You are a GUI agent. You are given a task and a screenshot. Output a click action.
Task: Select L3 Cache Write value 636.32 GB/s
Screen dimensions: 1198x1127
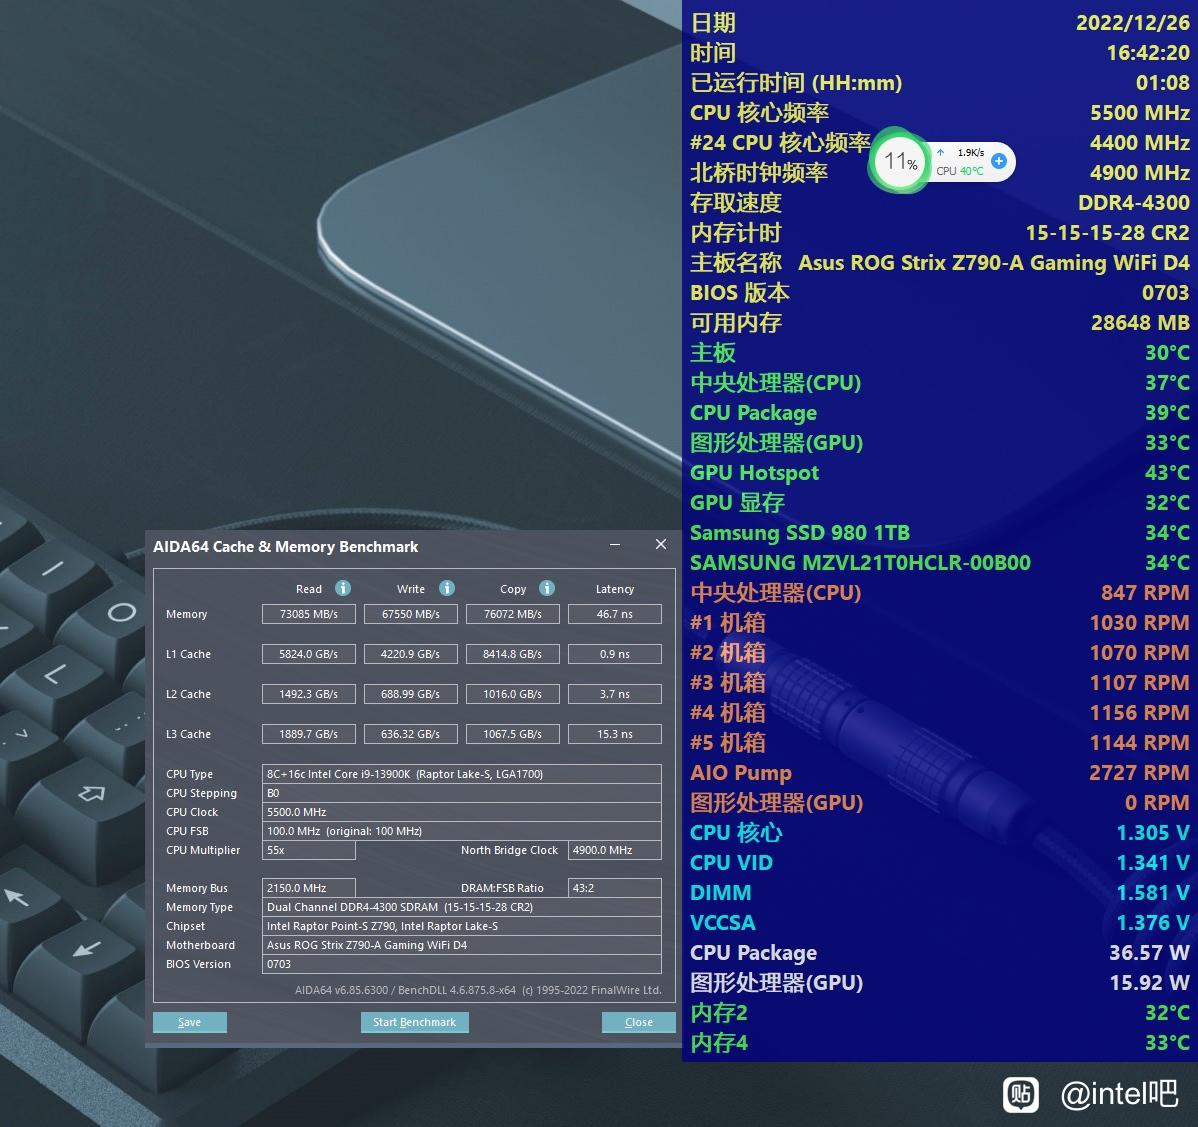coord(411,734)
